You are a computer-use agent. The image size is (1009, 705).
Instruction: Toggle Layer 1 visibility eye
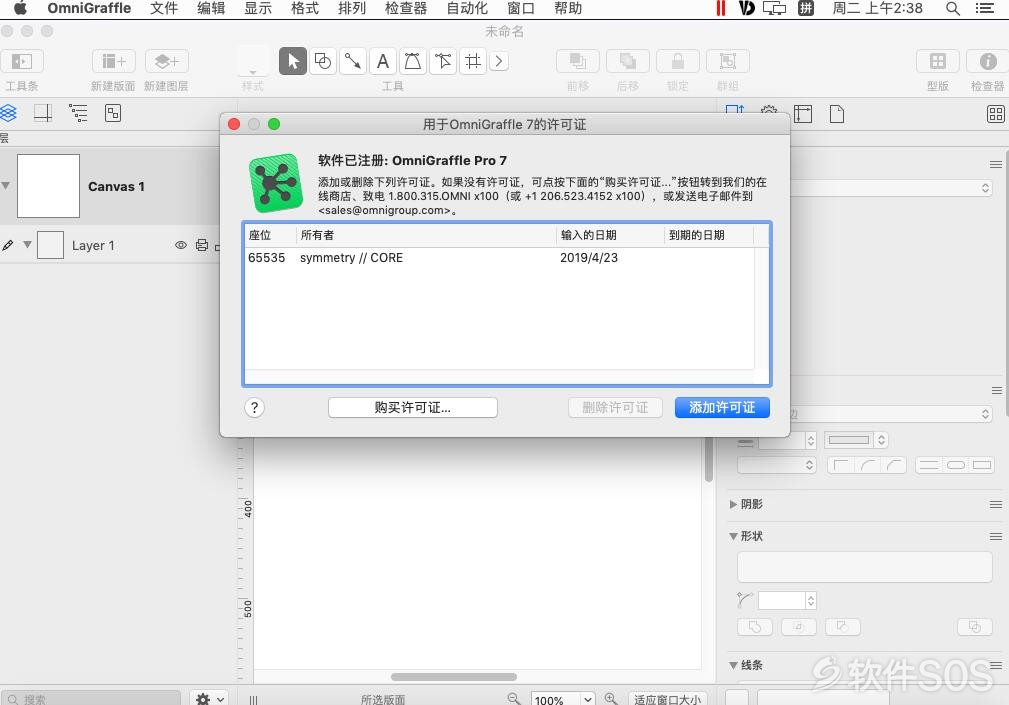181,245
